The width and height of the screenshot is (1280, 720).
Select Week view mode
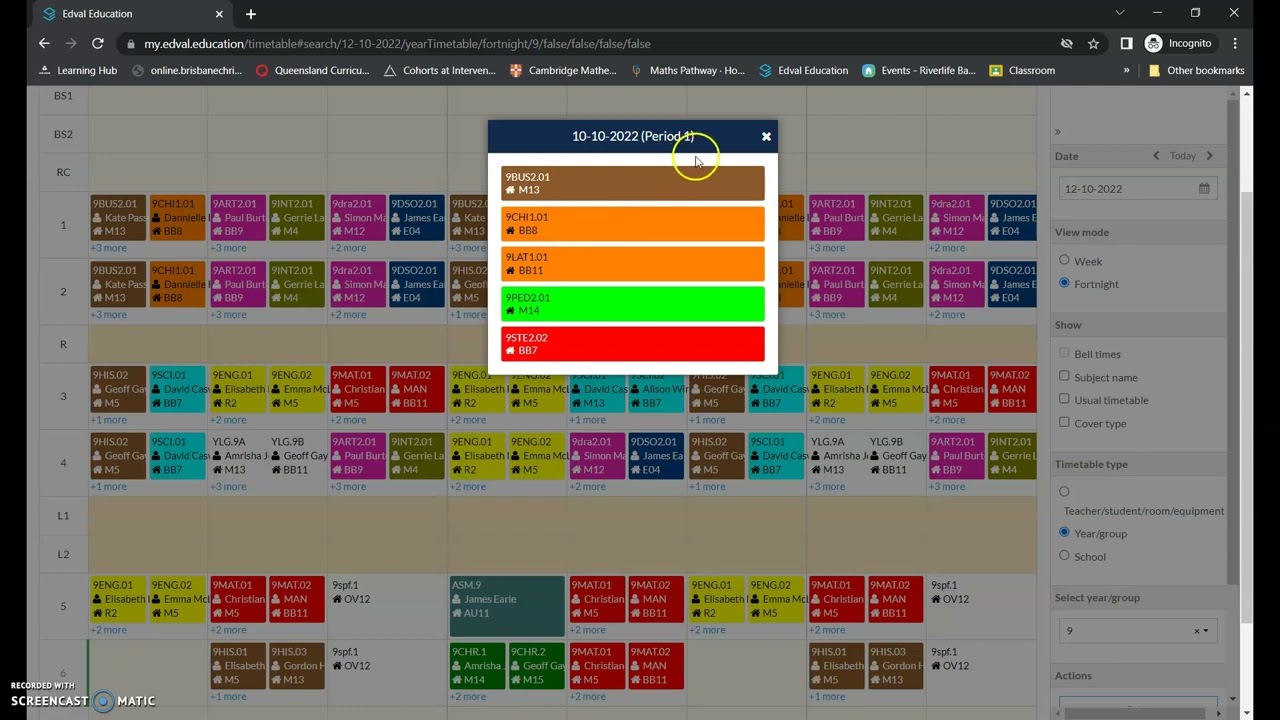1064,260
